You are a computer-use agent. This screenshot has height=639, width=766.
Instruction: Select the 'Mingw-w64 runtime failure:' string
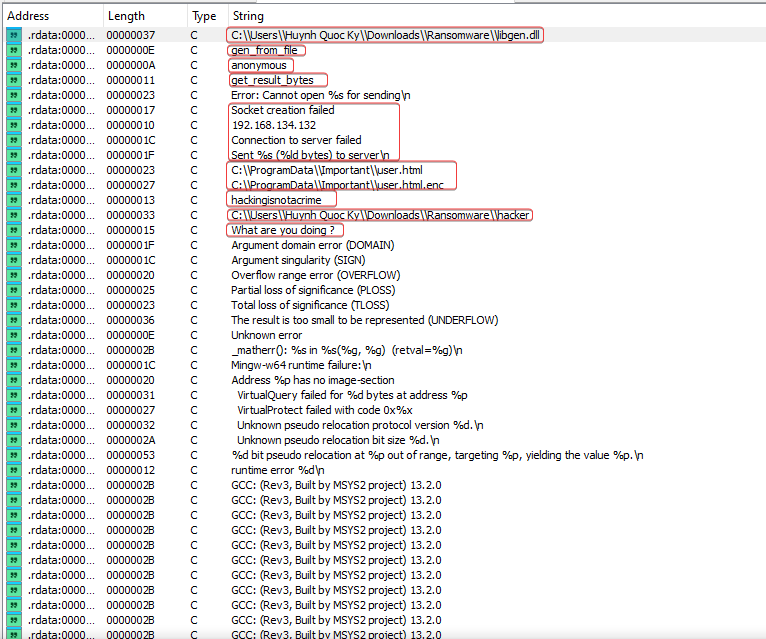[x=301, y=365]
